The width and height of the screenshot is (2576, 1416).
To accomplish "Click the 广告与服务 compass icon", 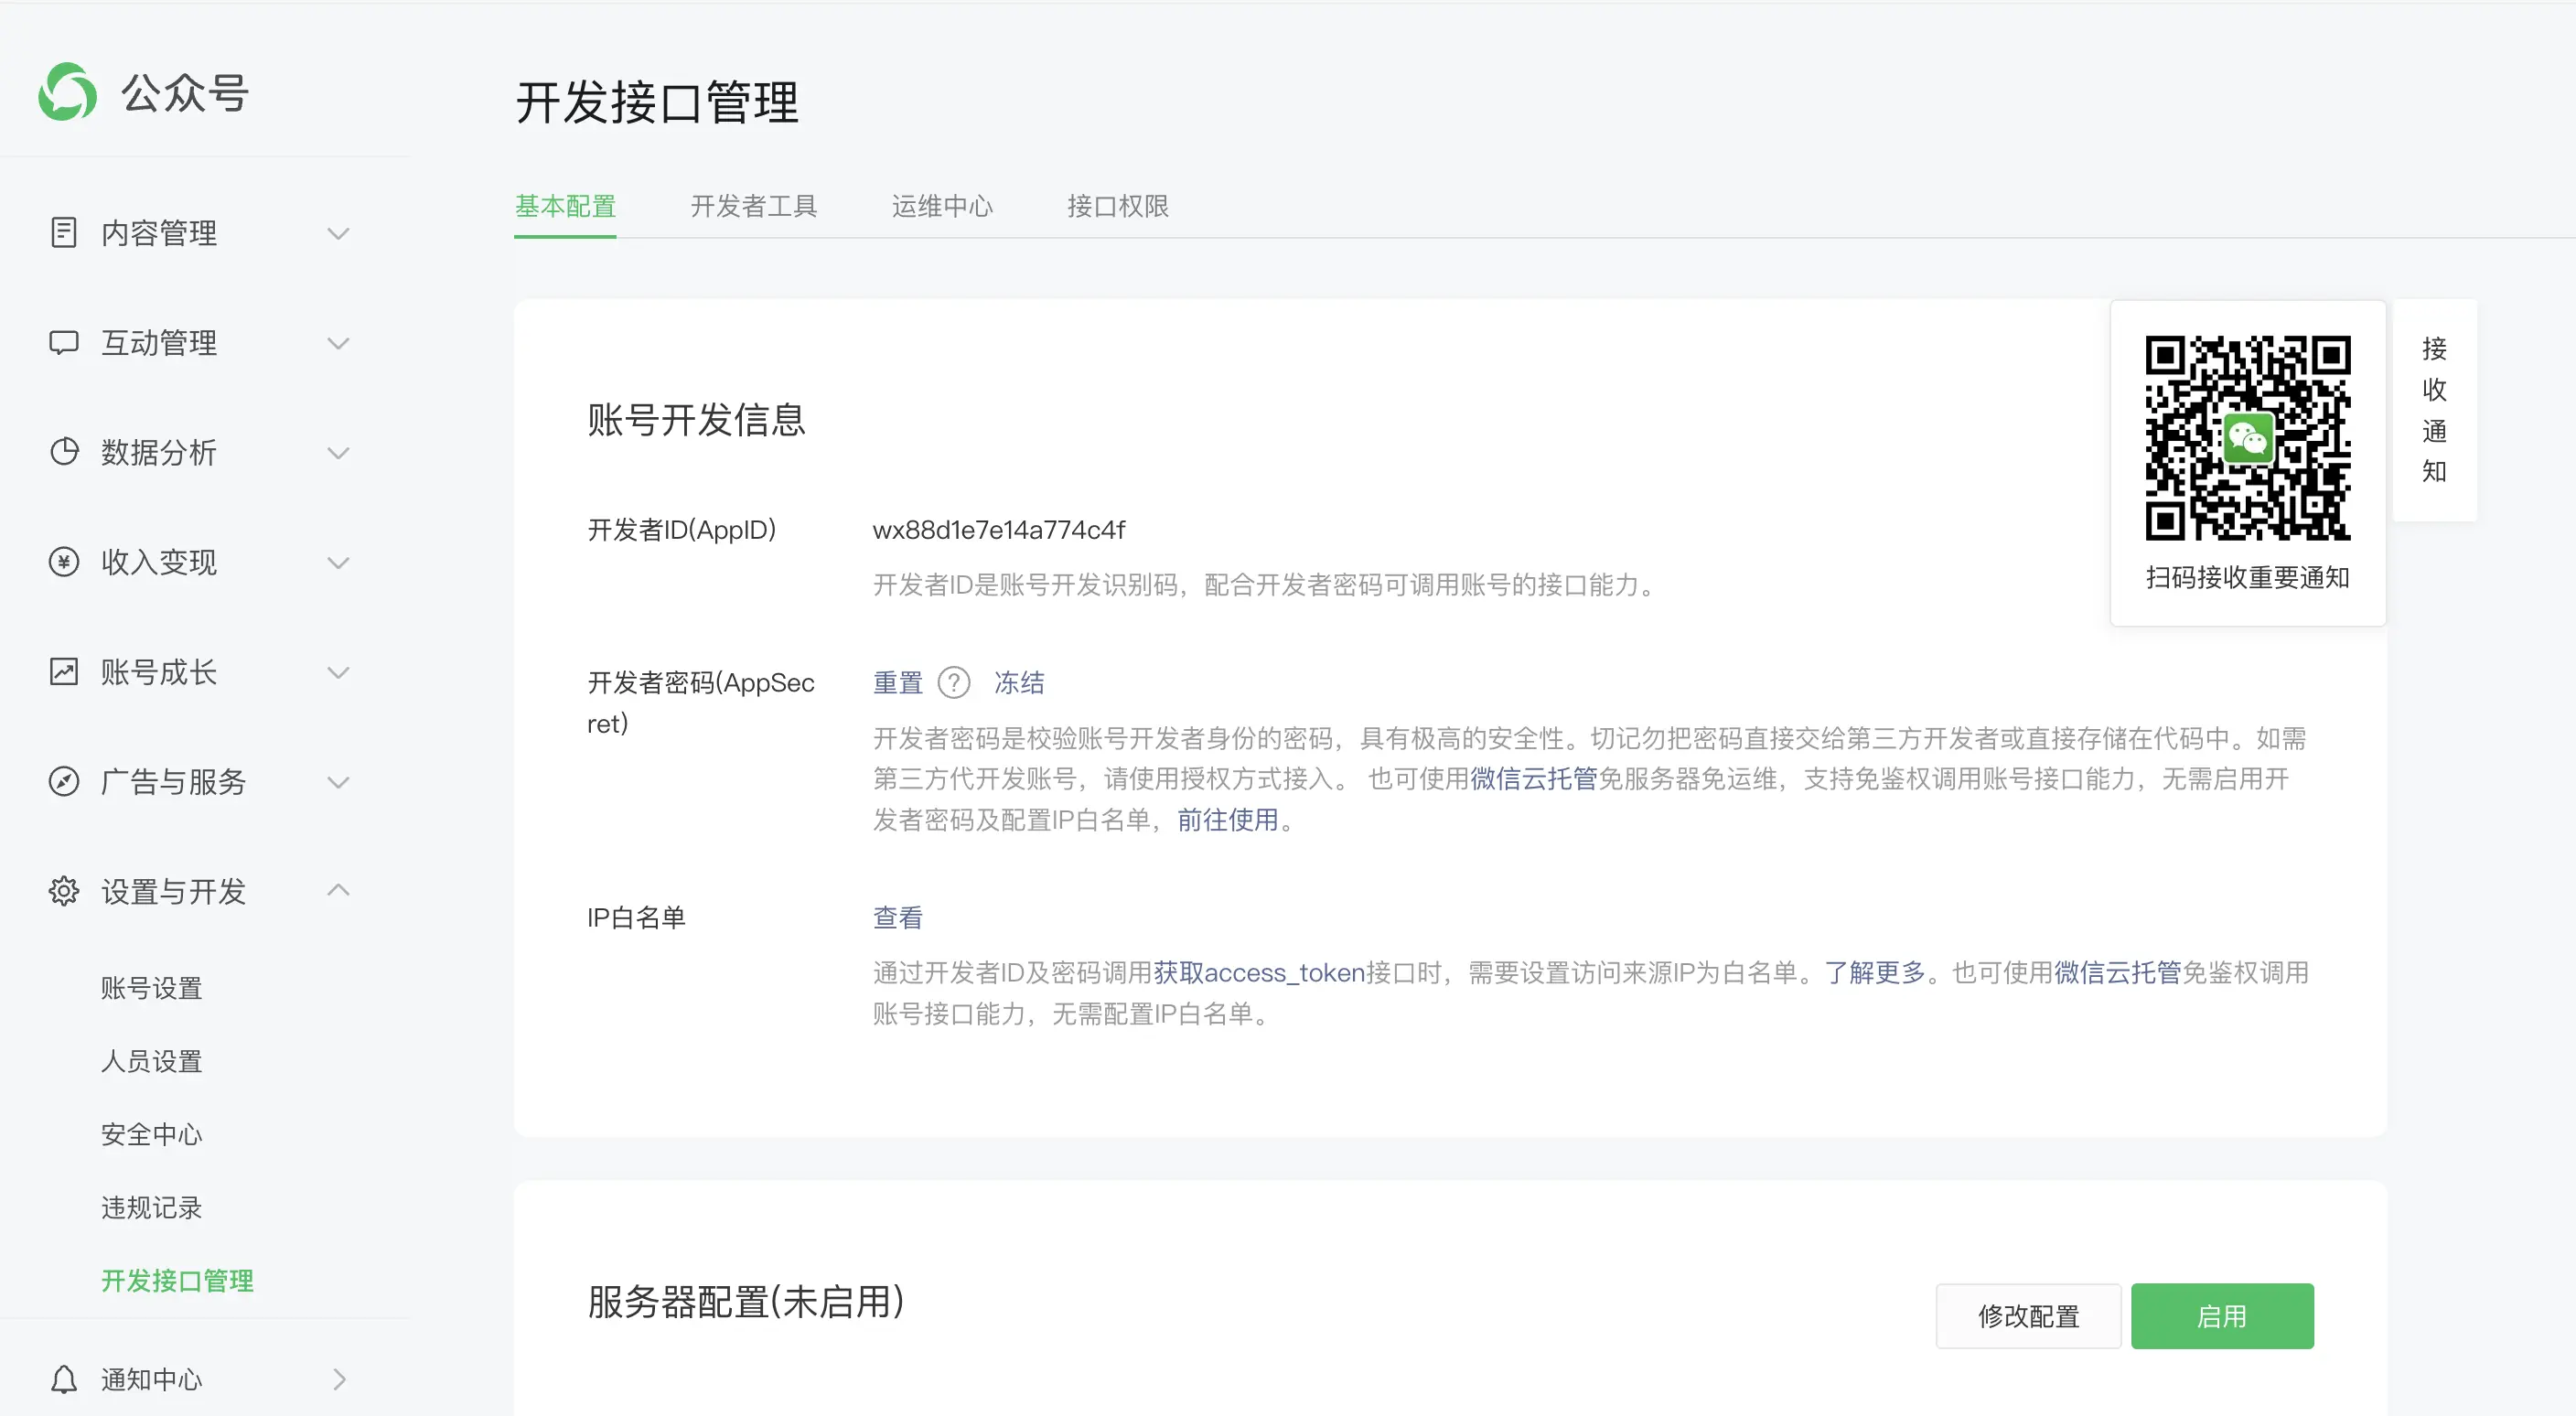I will [x=64, y=782].
